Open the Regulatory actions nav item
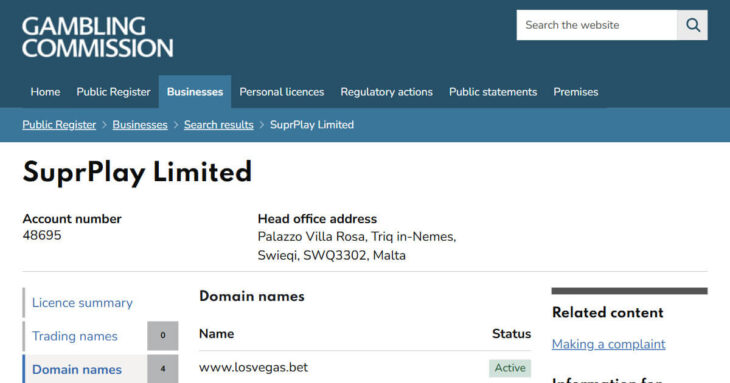This screenshot has height=383, width=730. point(386,92)
